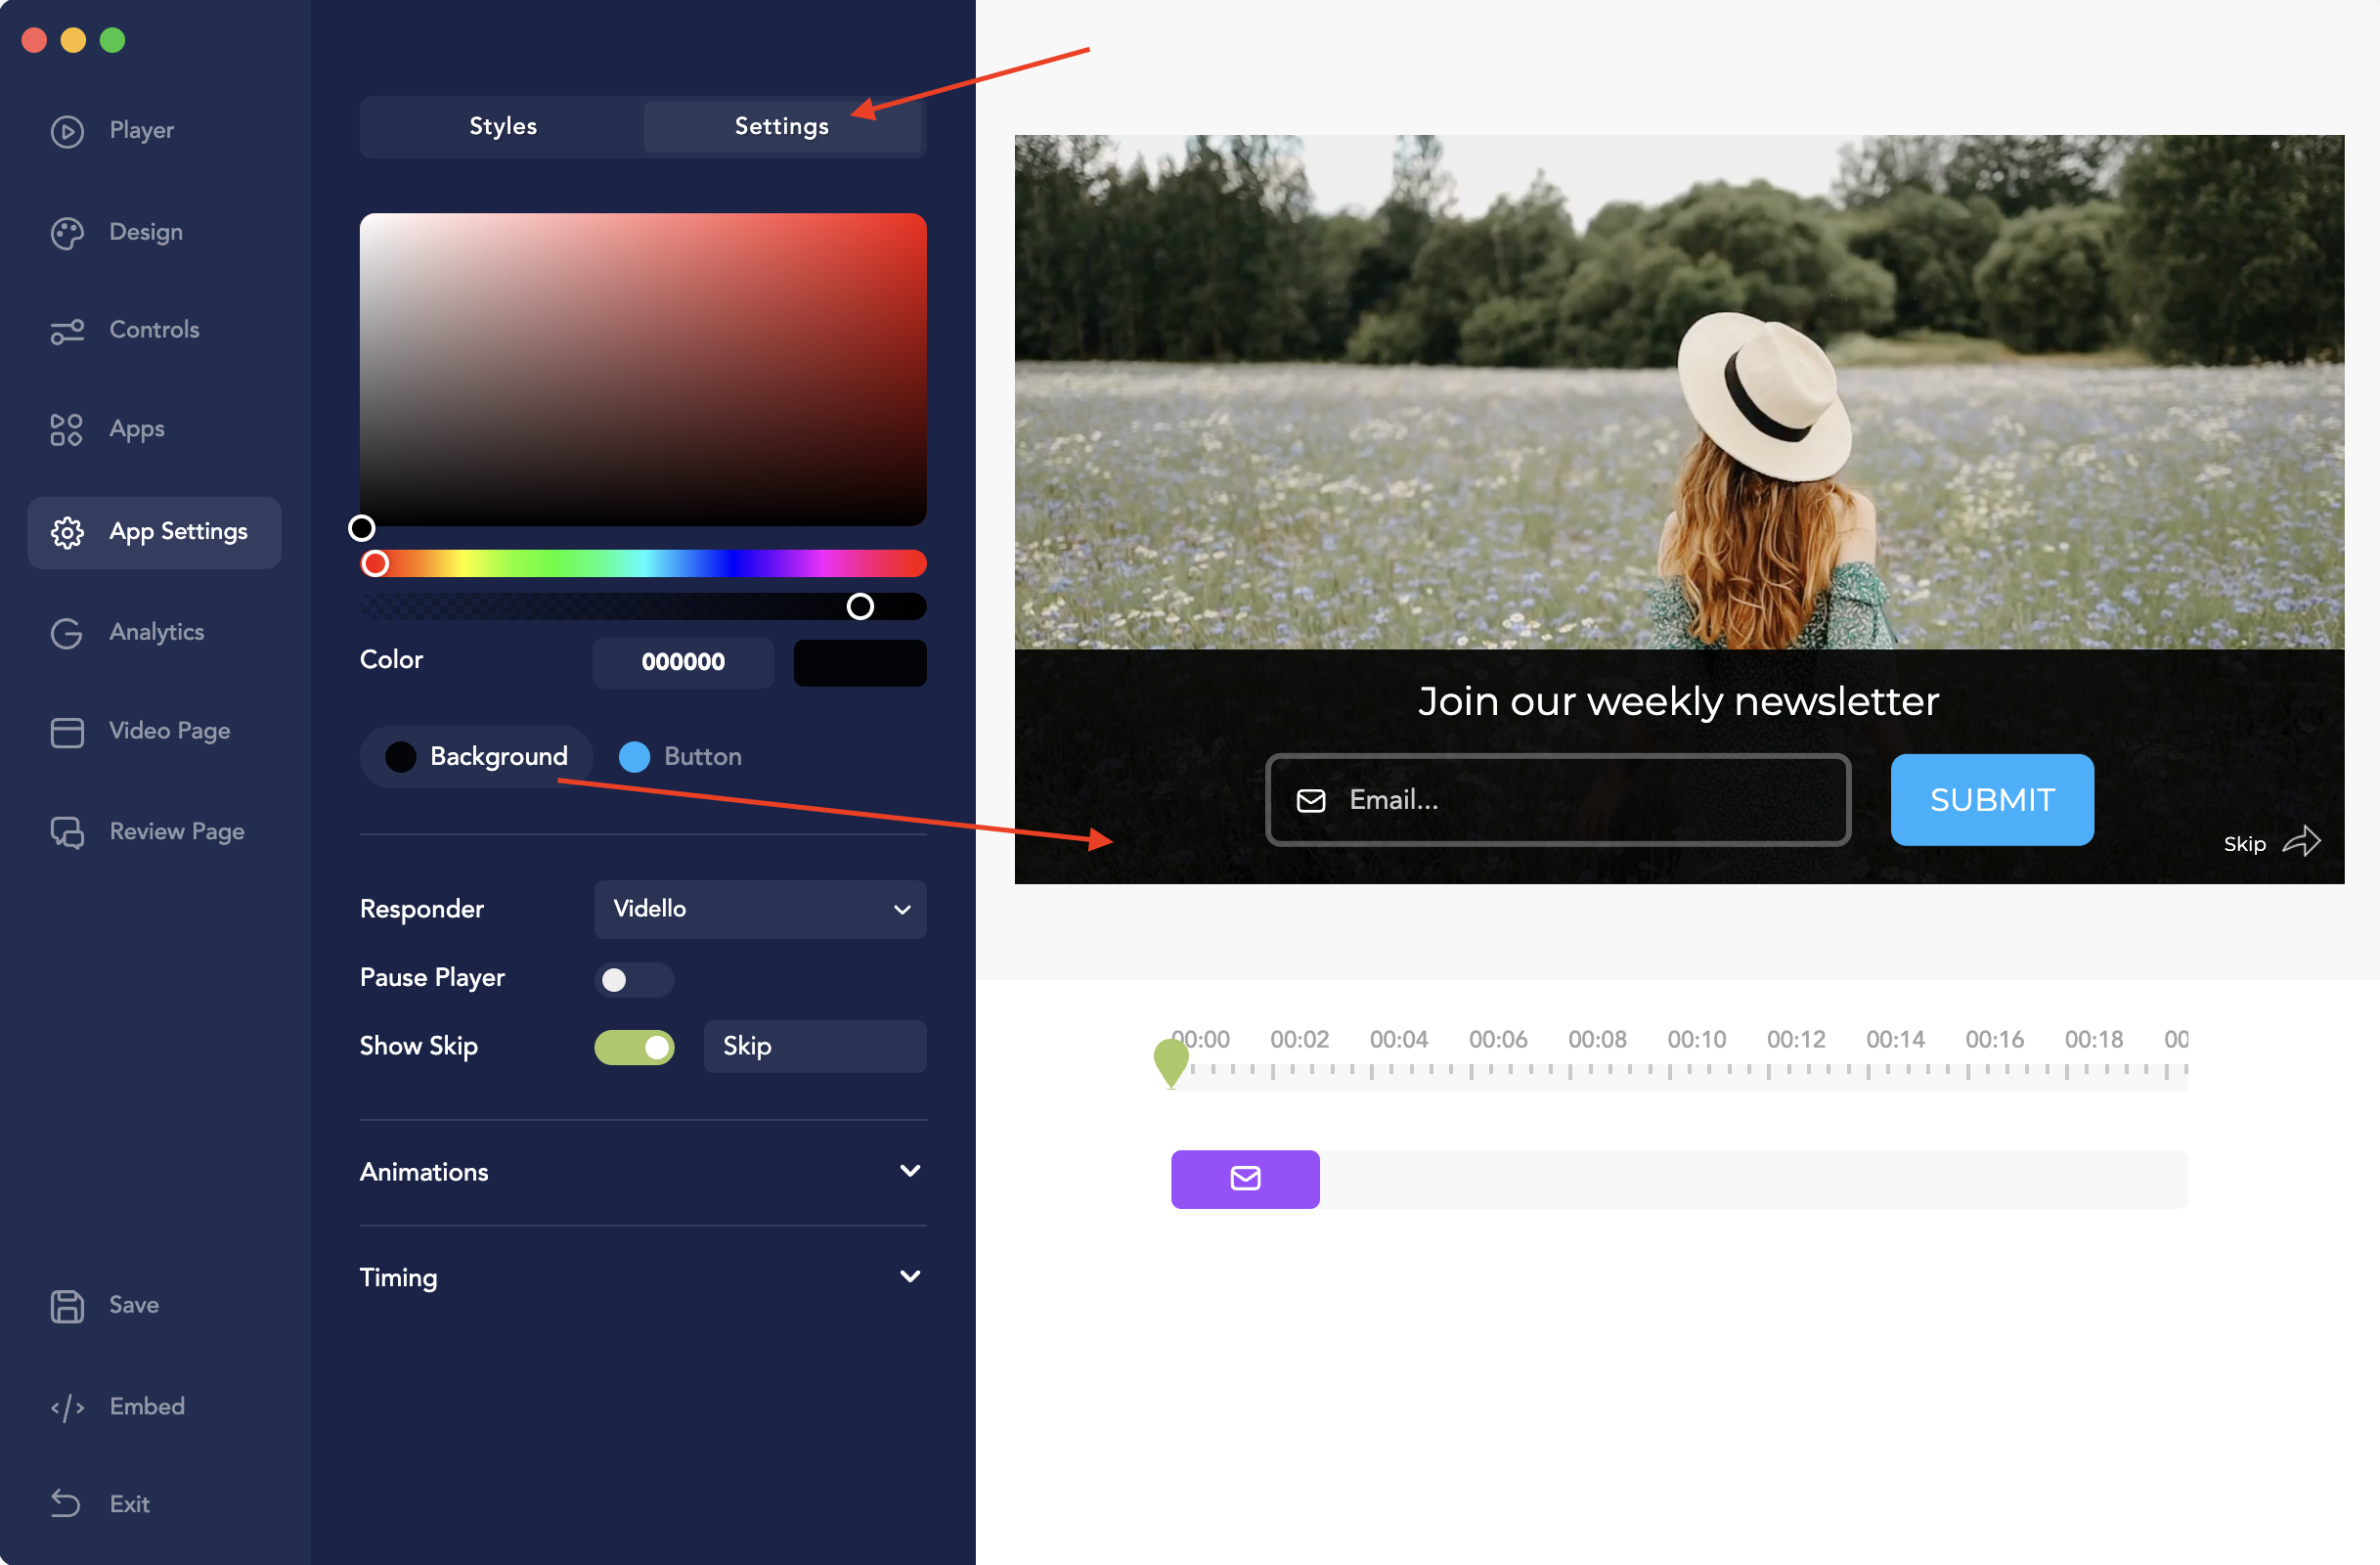The image size is (2380, 1565).
Task: Click the Save disk icon
Action: click(x=67, y=1306)
